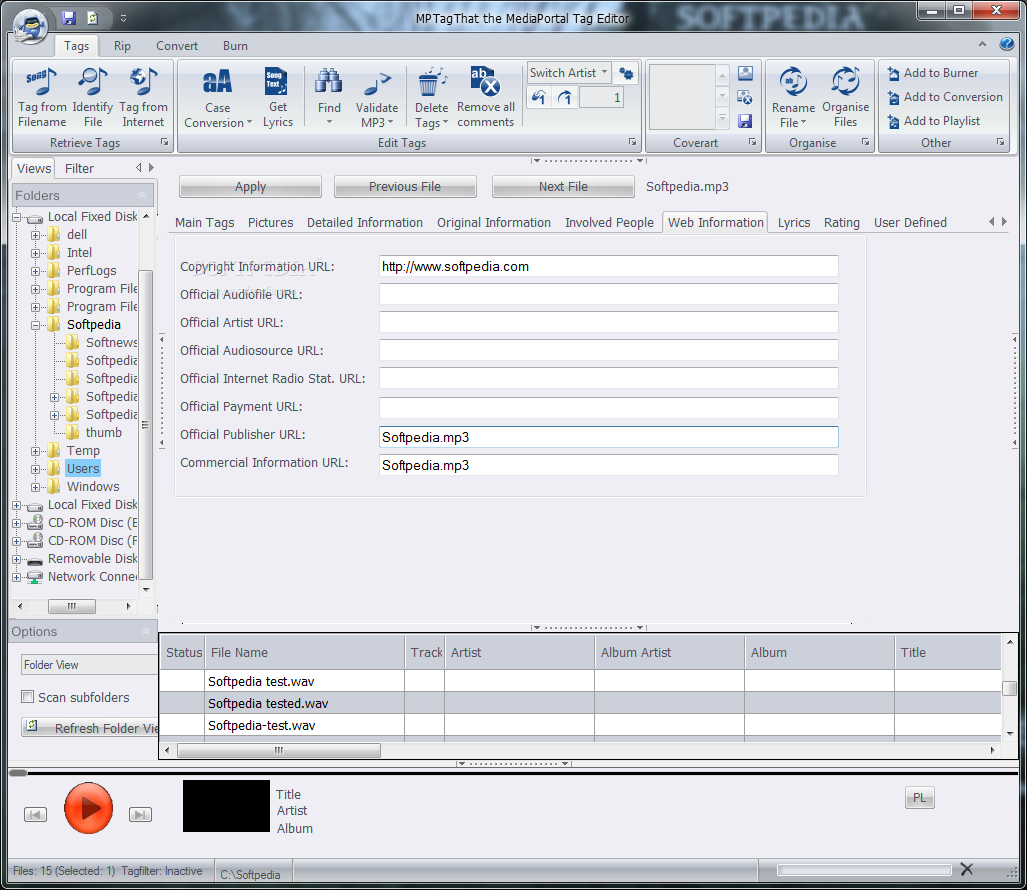Skip to next track in player
Screen dimensions: 1027x890
click(x=140, y=815)
